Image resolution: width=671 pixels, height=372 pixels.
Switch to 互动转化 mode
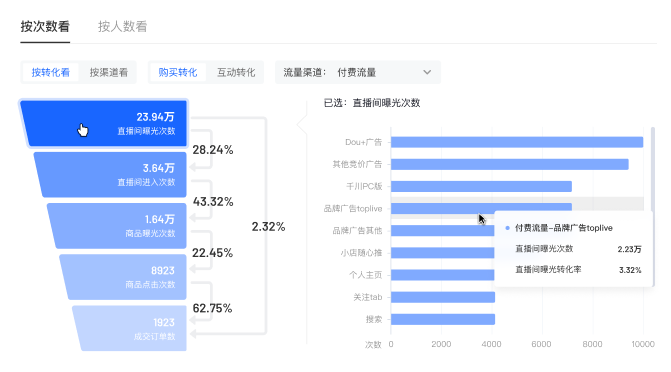[x=236, y=72]
